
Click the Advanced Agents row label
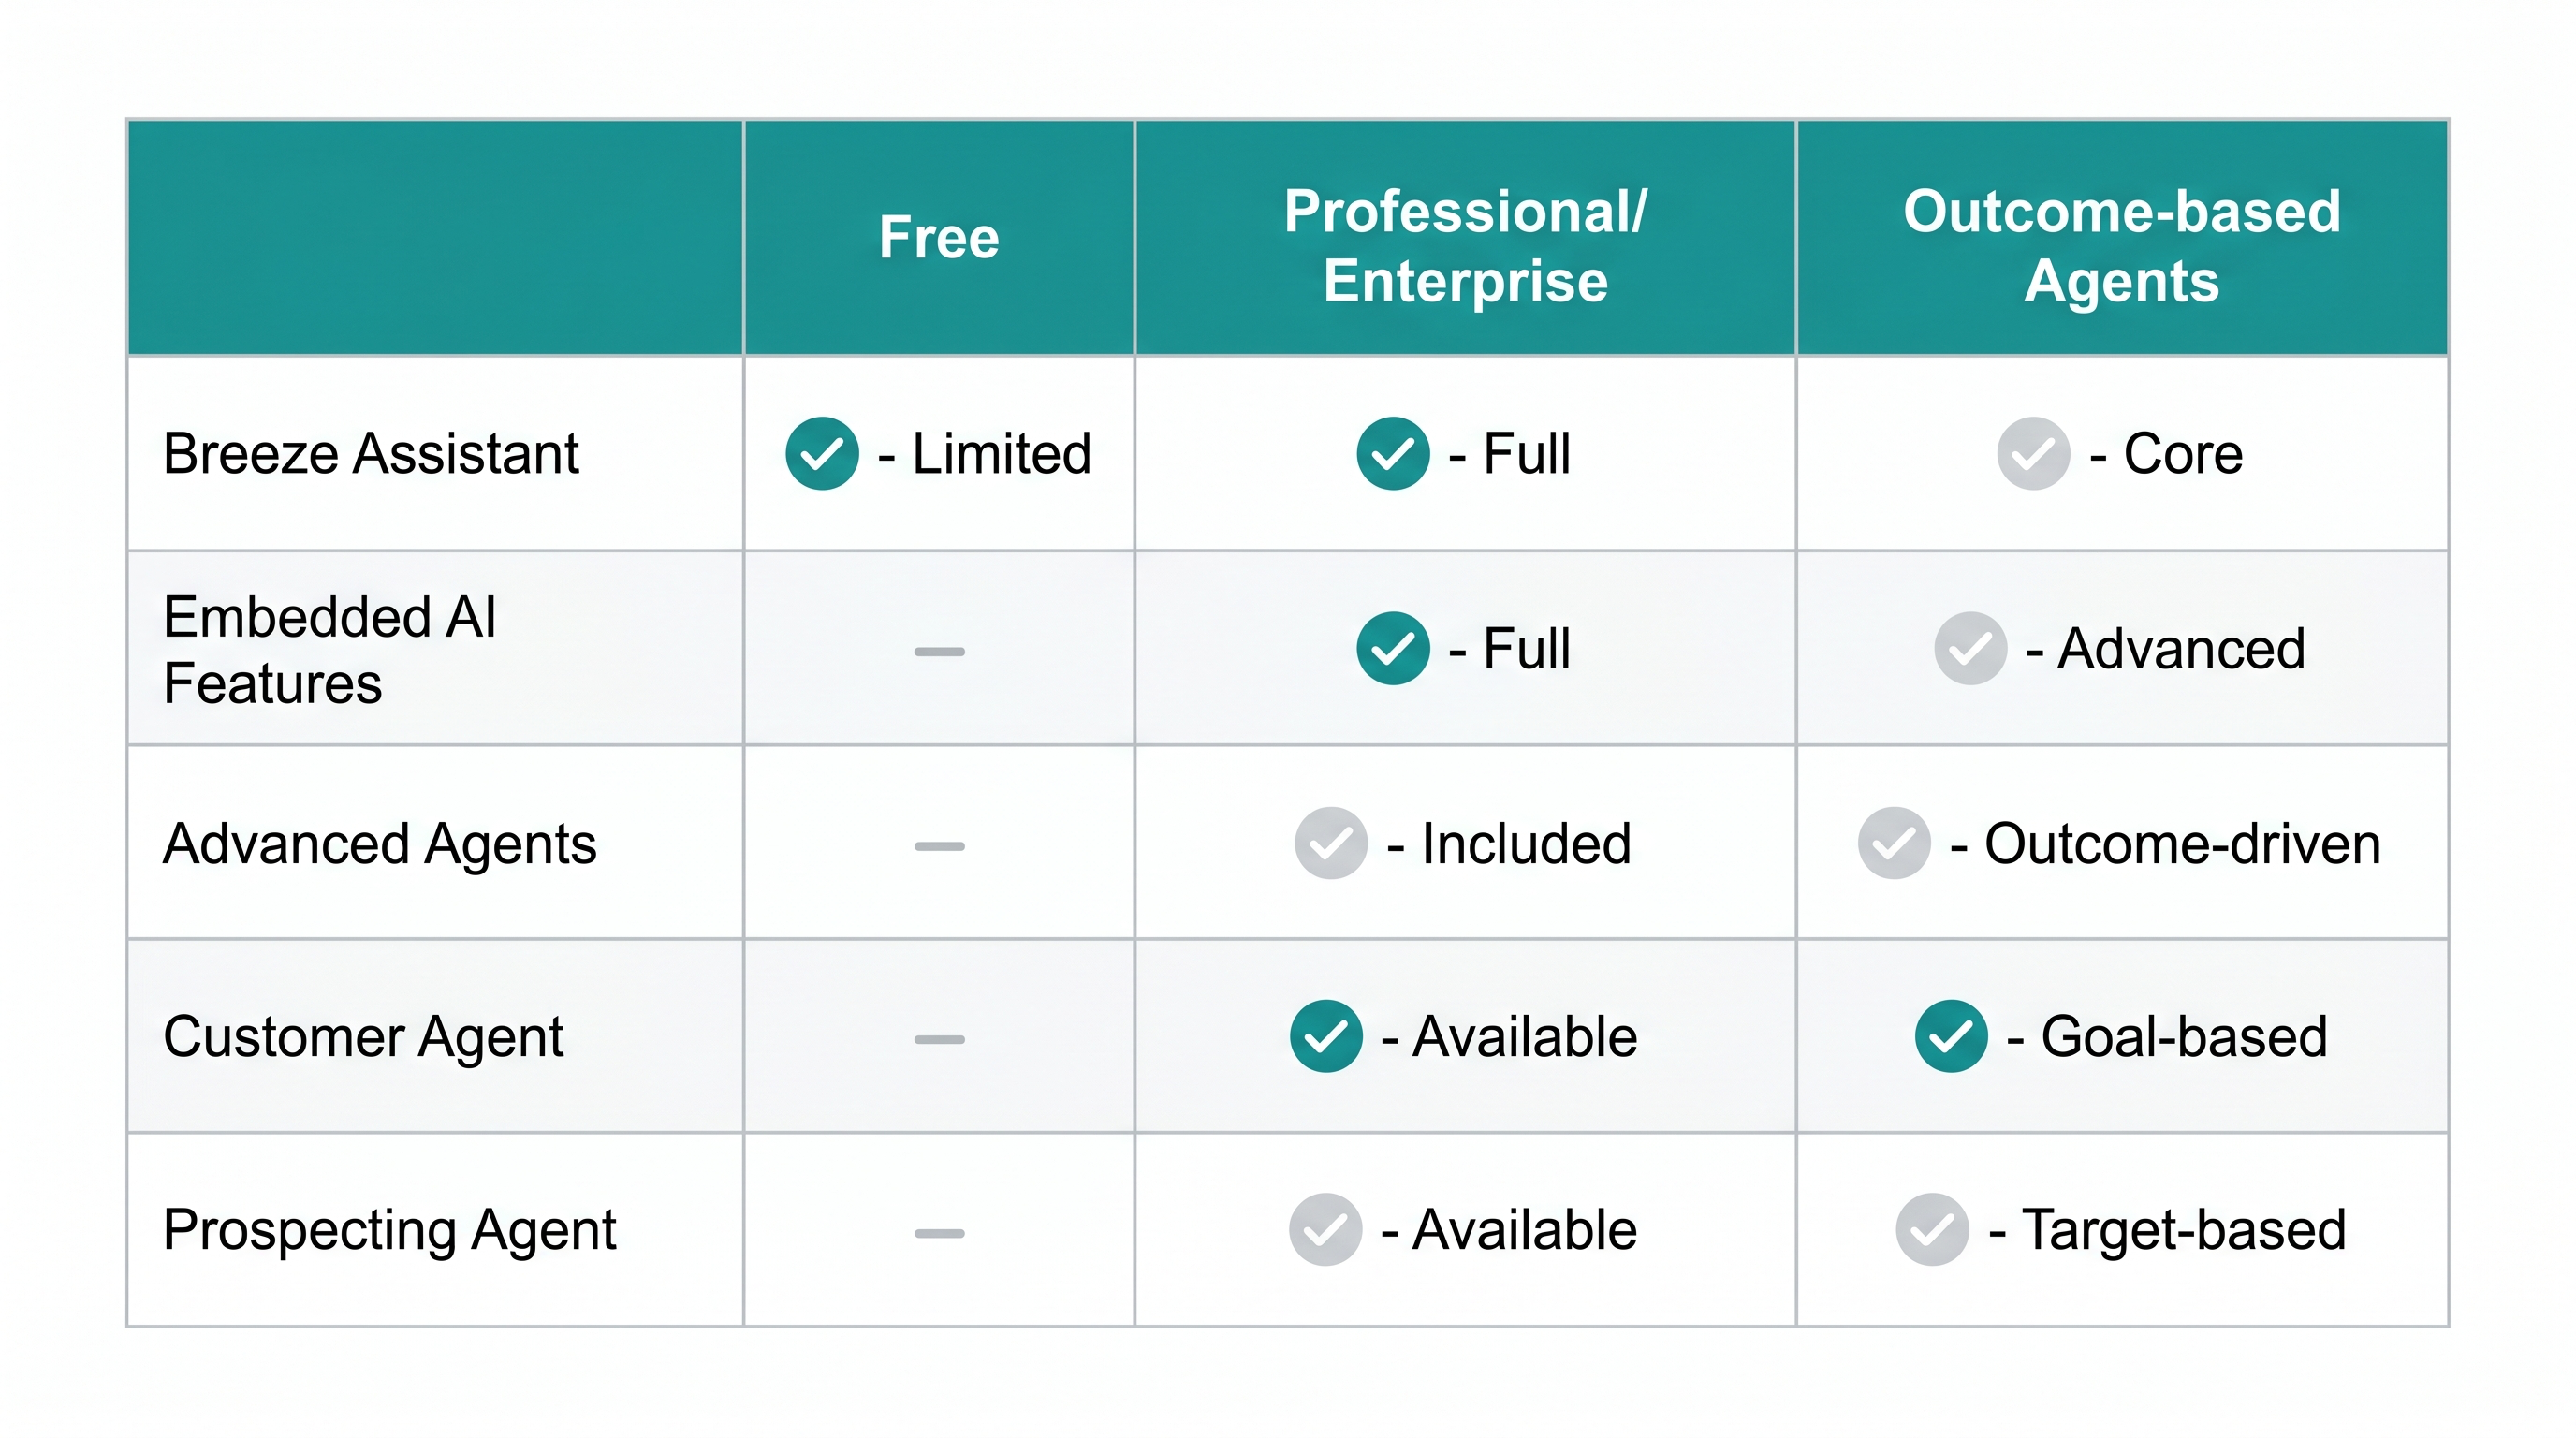pos(379,843)
